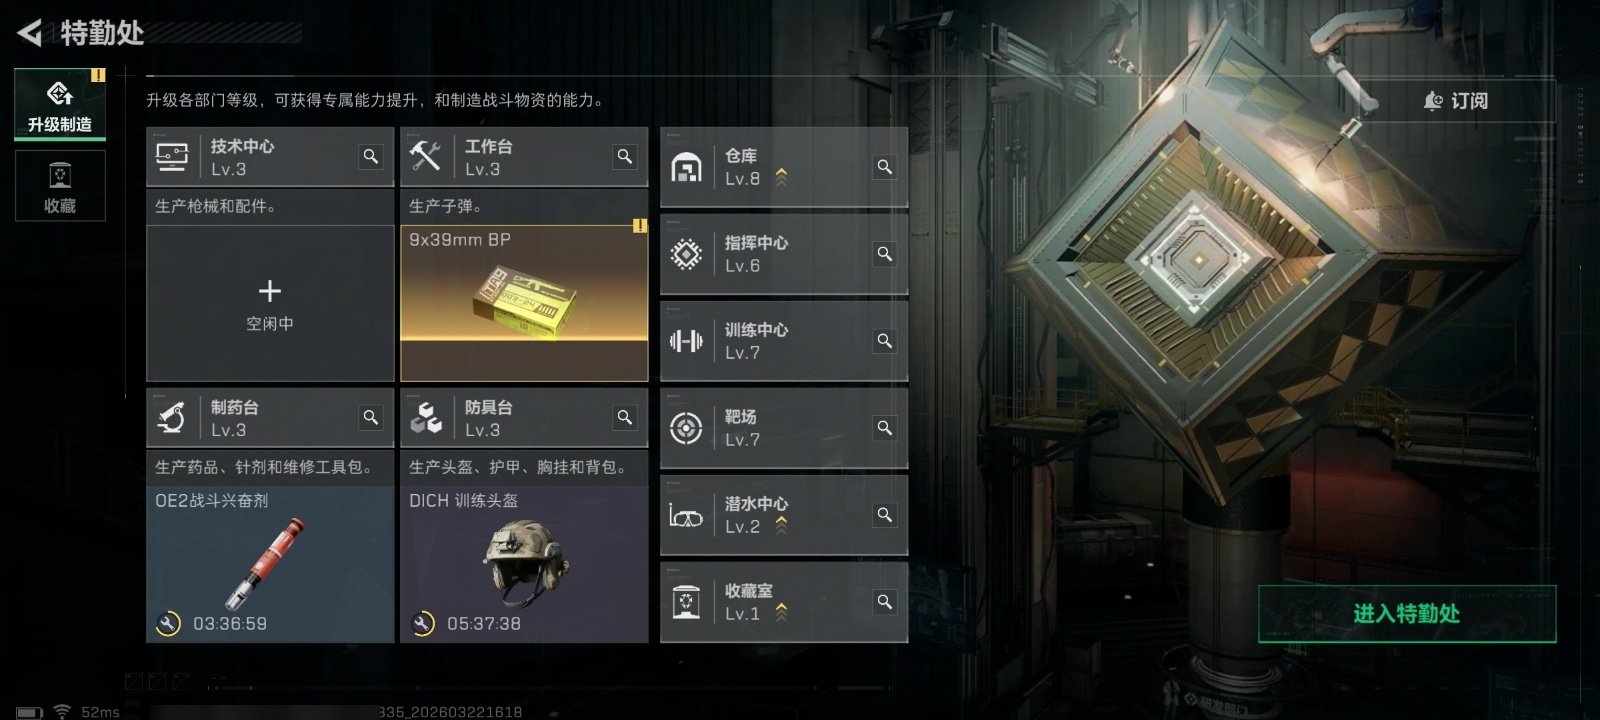Image resolution: width=1600 pixels, height=720 pixels.
Task: Click the back arrow beside 特勤处
Action: pyautogui.click(x=30, y=33)
